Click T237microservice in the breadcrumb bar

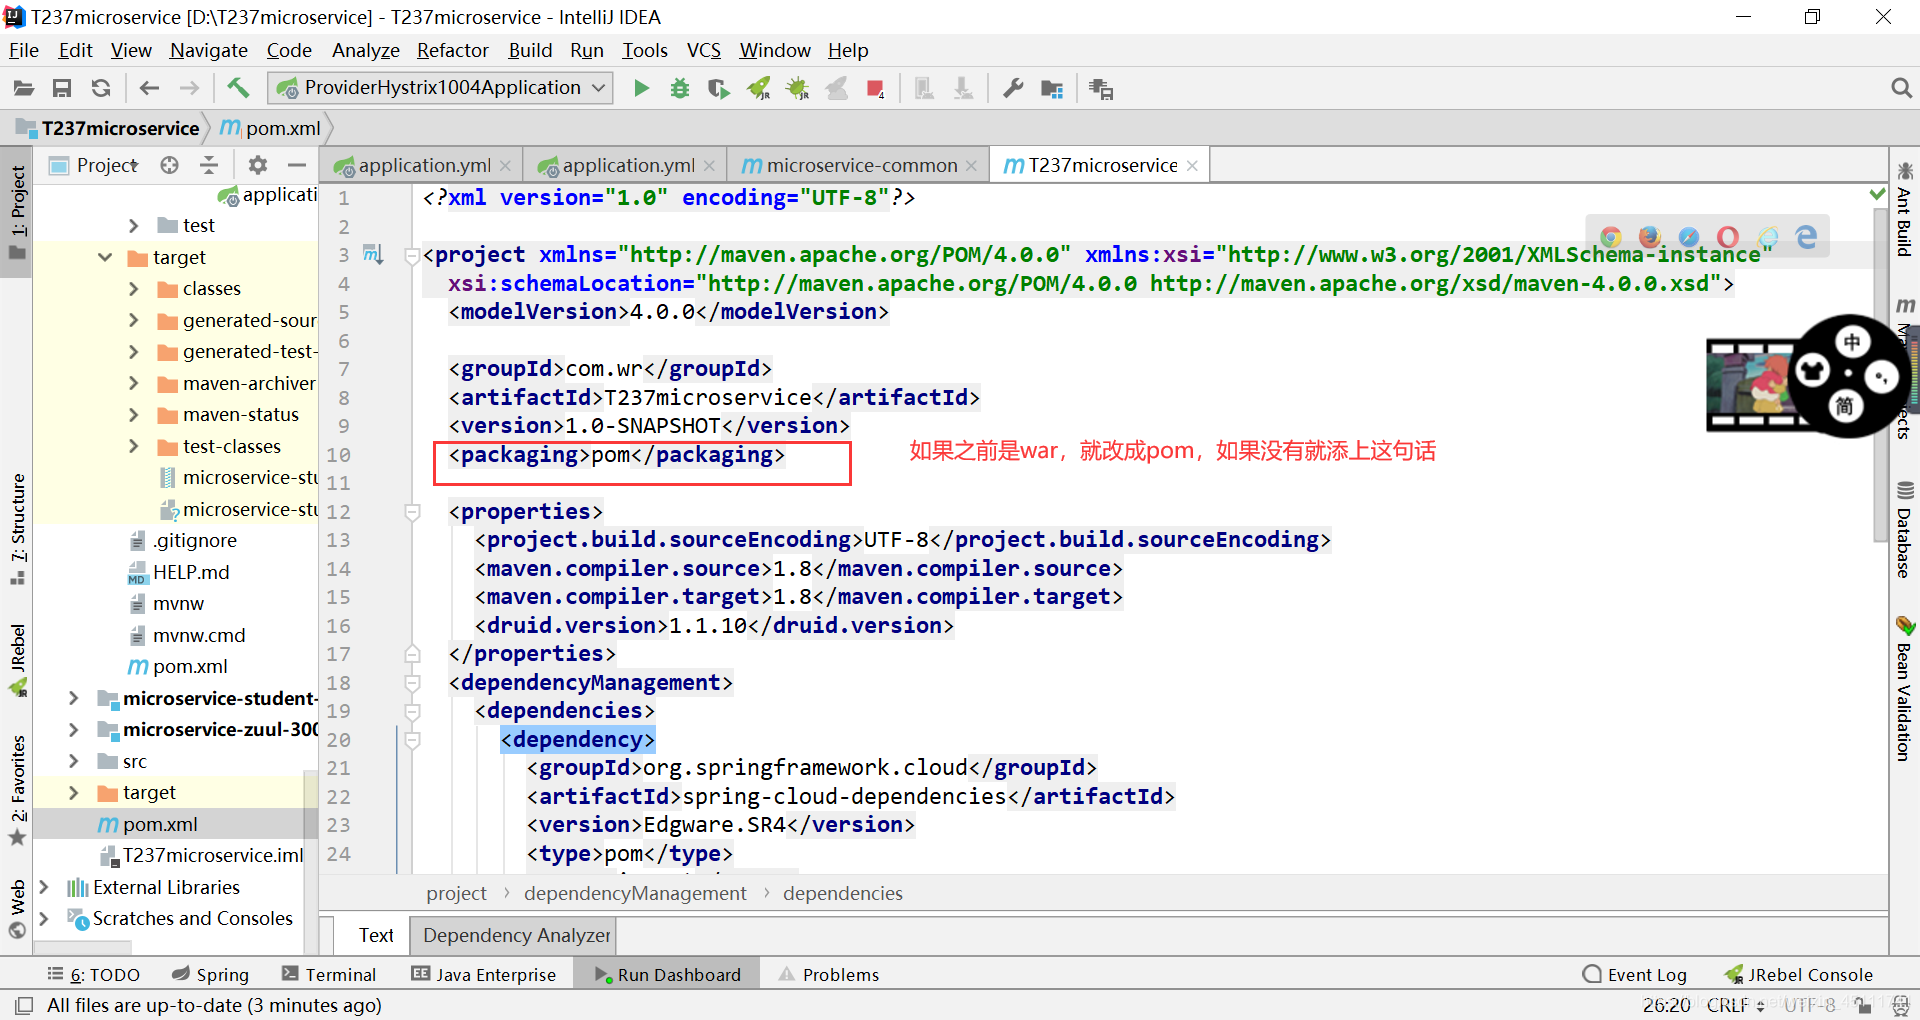tap(120, 128)
